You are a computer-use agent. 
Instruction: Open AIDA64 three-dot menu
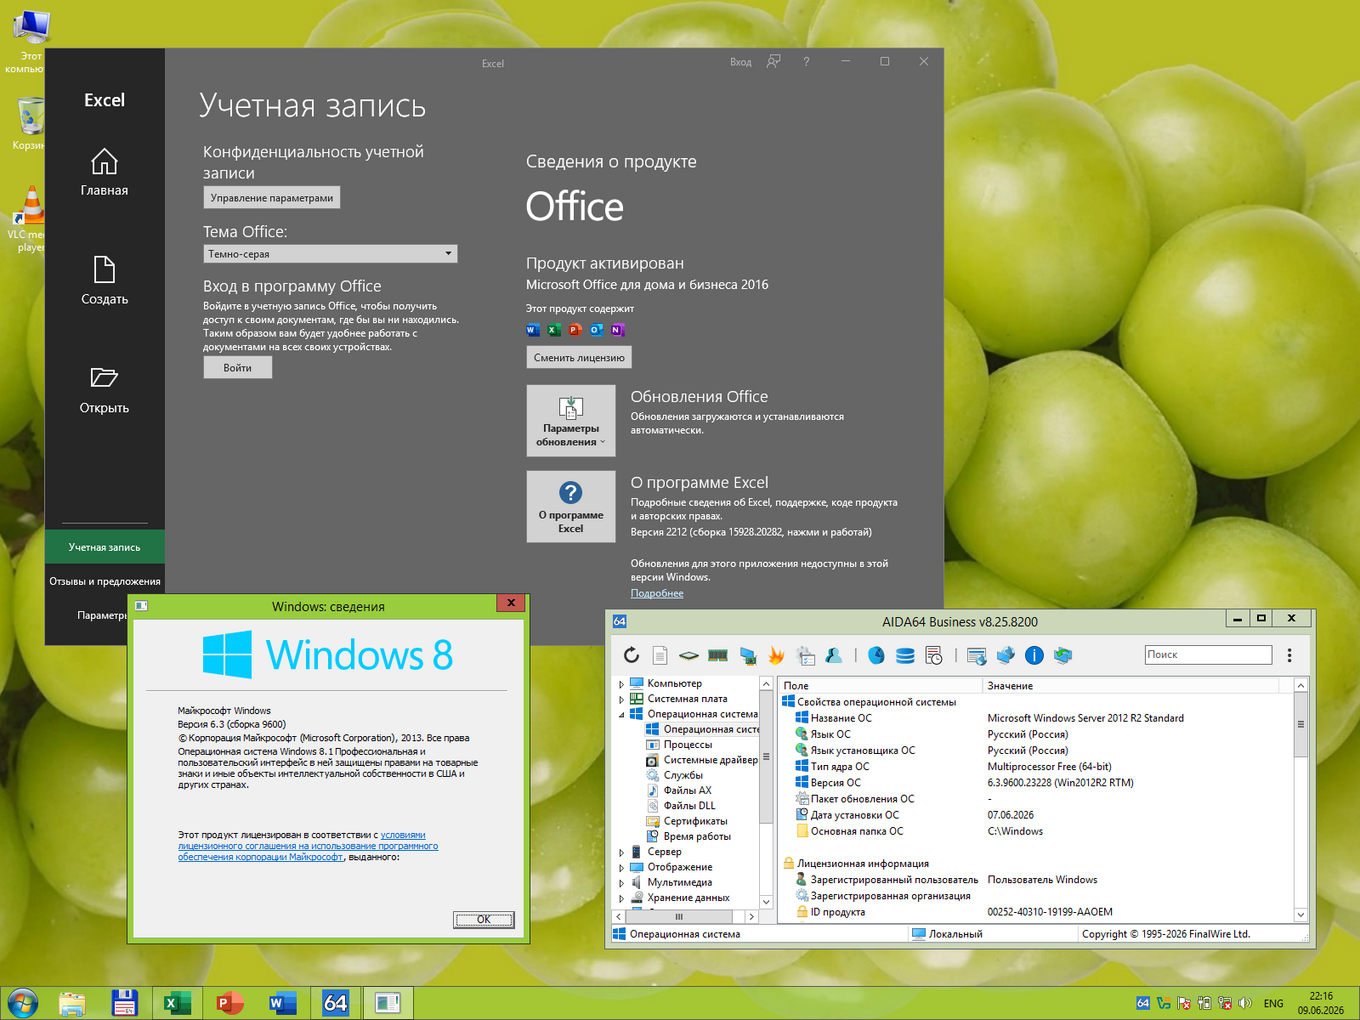click(x=1289, y=655)
